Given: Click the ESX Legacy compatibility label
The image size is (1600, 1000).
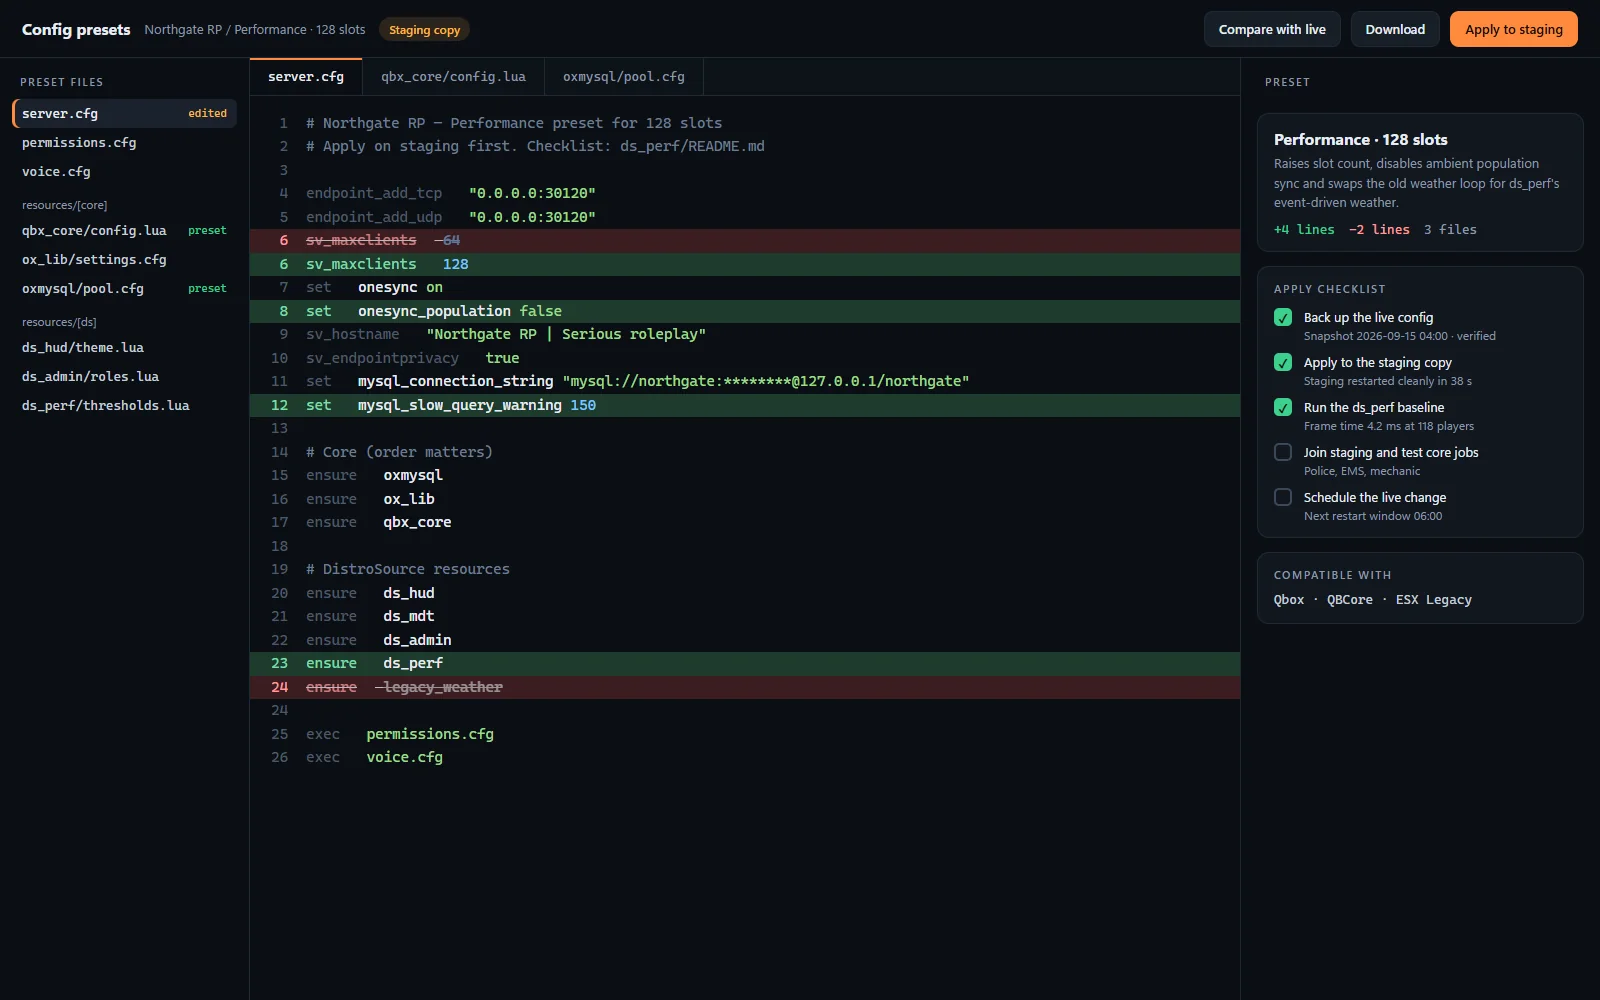Looking at the screenshot, I should tap(1434, 600).
